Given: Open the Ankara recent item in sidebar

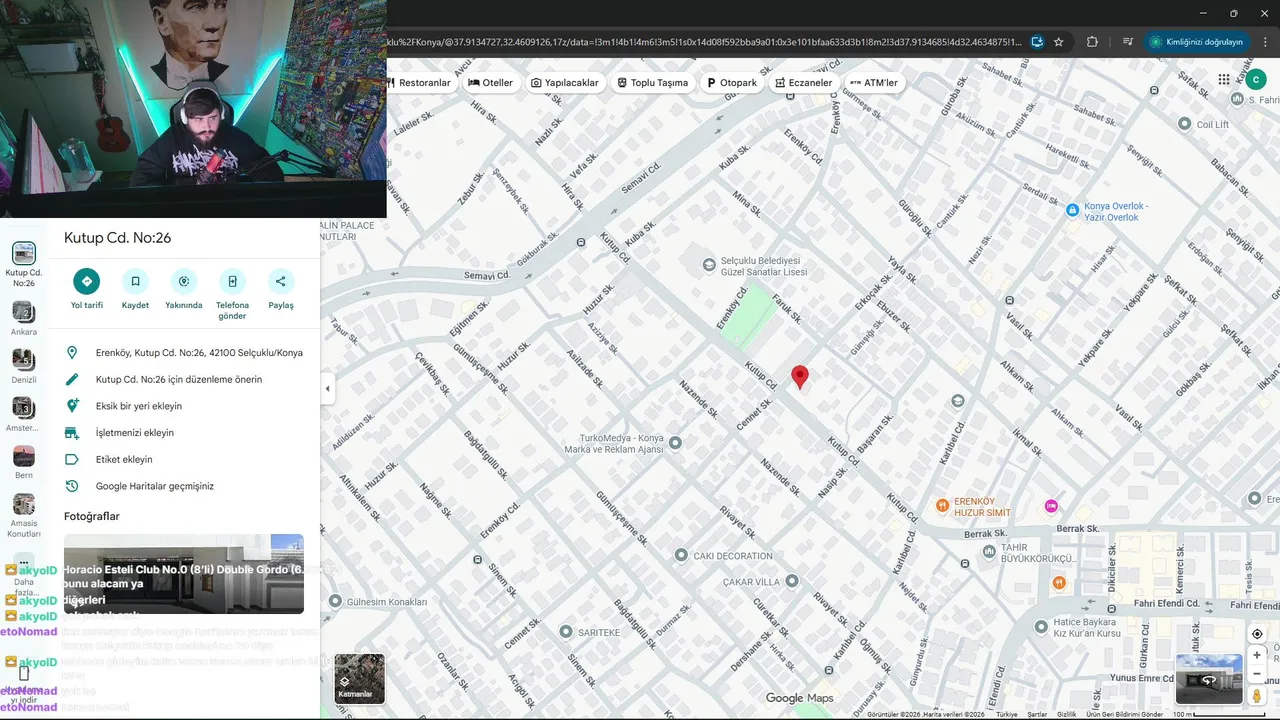Looking at the screenshot, I should [x=24, y=320].
